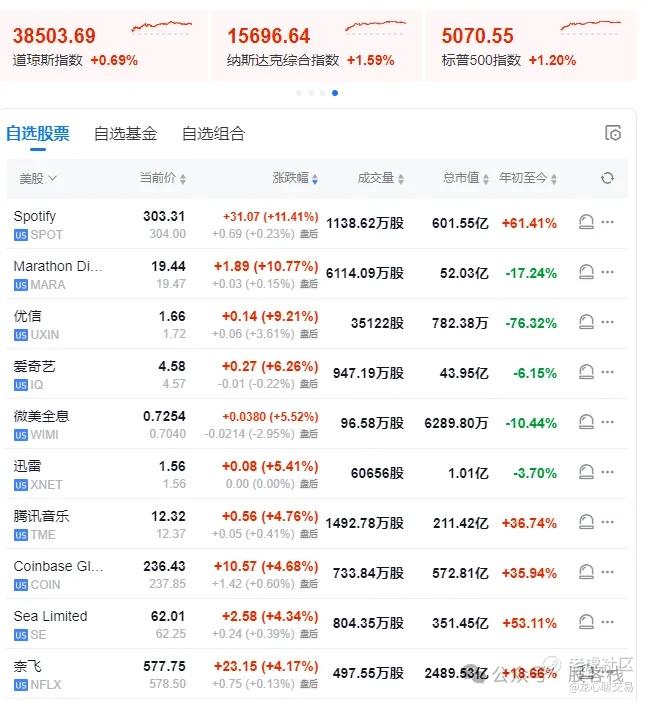The width and height of the screenshot is (645, 701).
Task: Click year-to-date value -76.32%
Action: click(531, 323)
